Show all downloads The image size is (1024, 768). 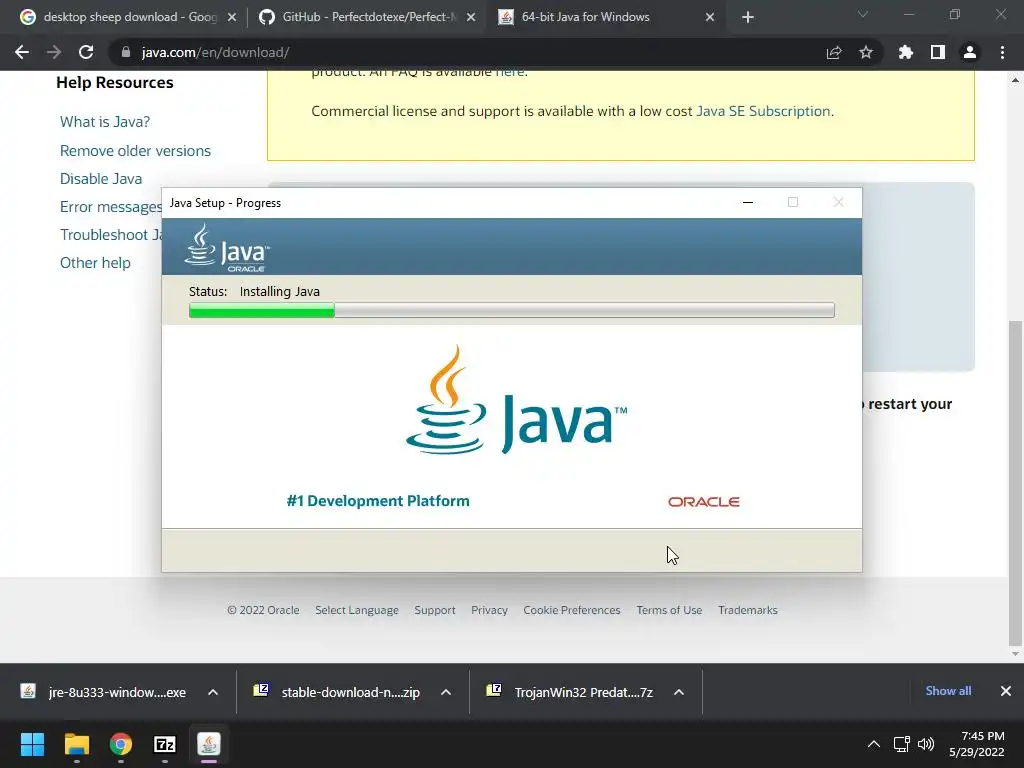(948, 691)
